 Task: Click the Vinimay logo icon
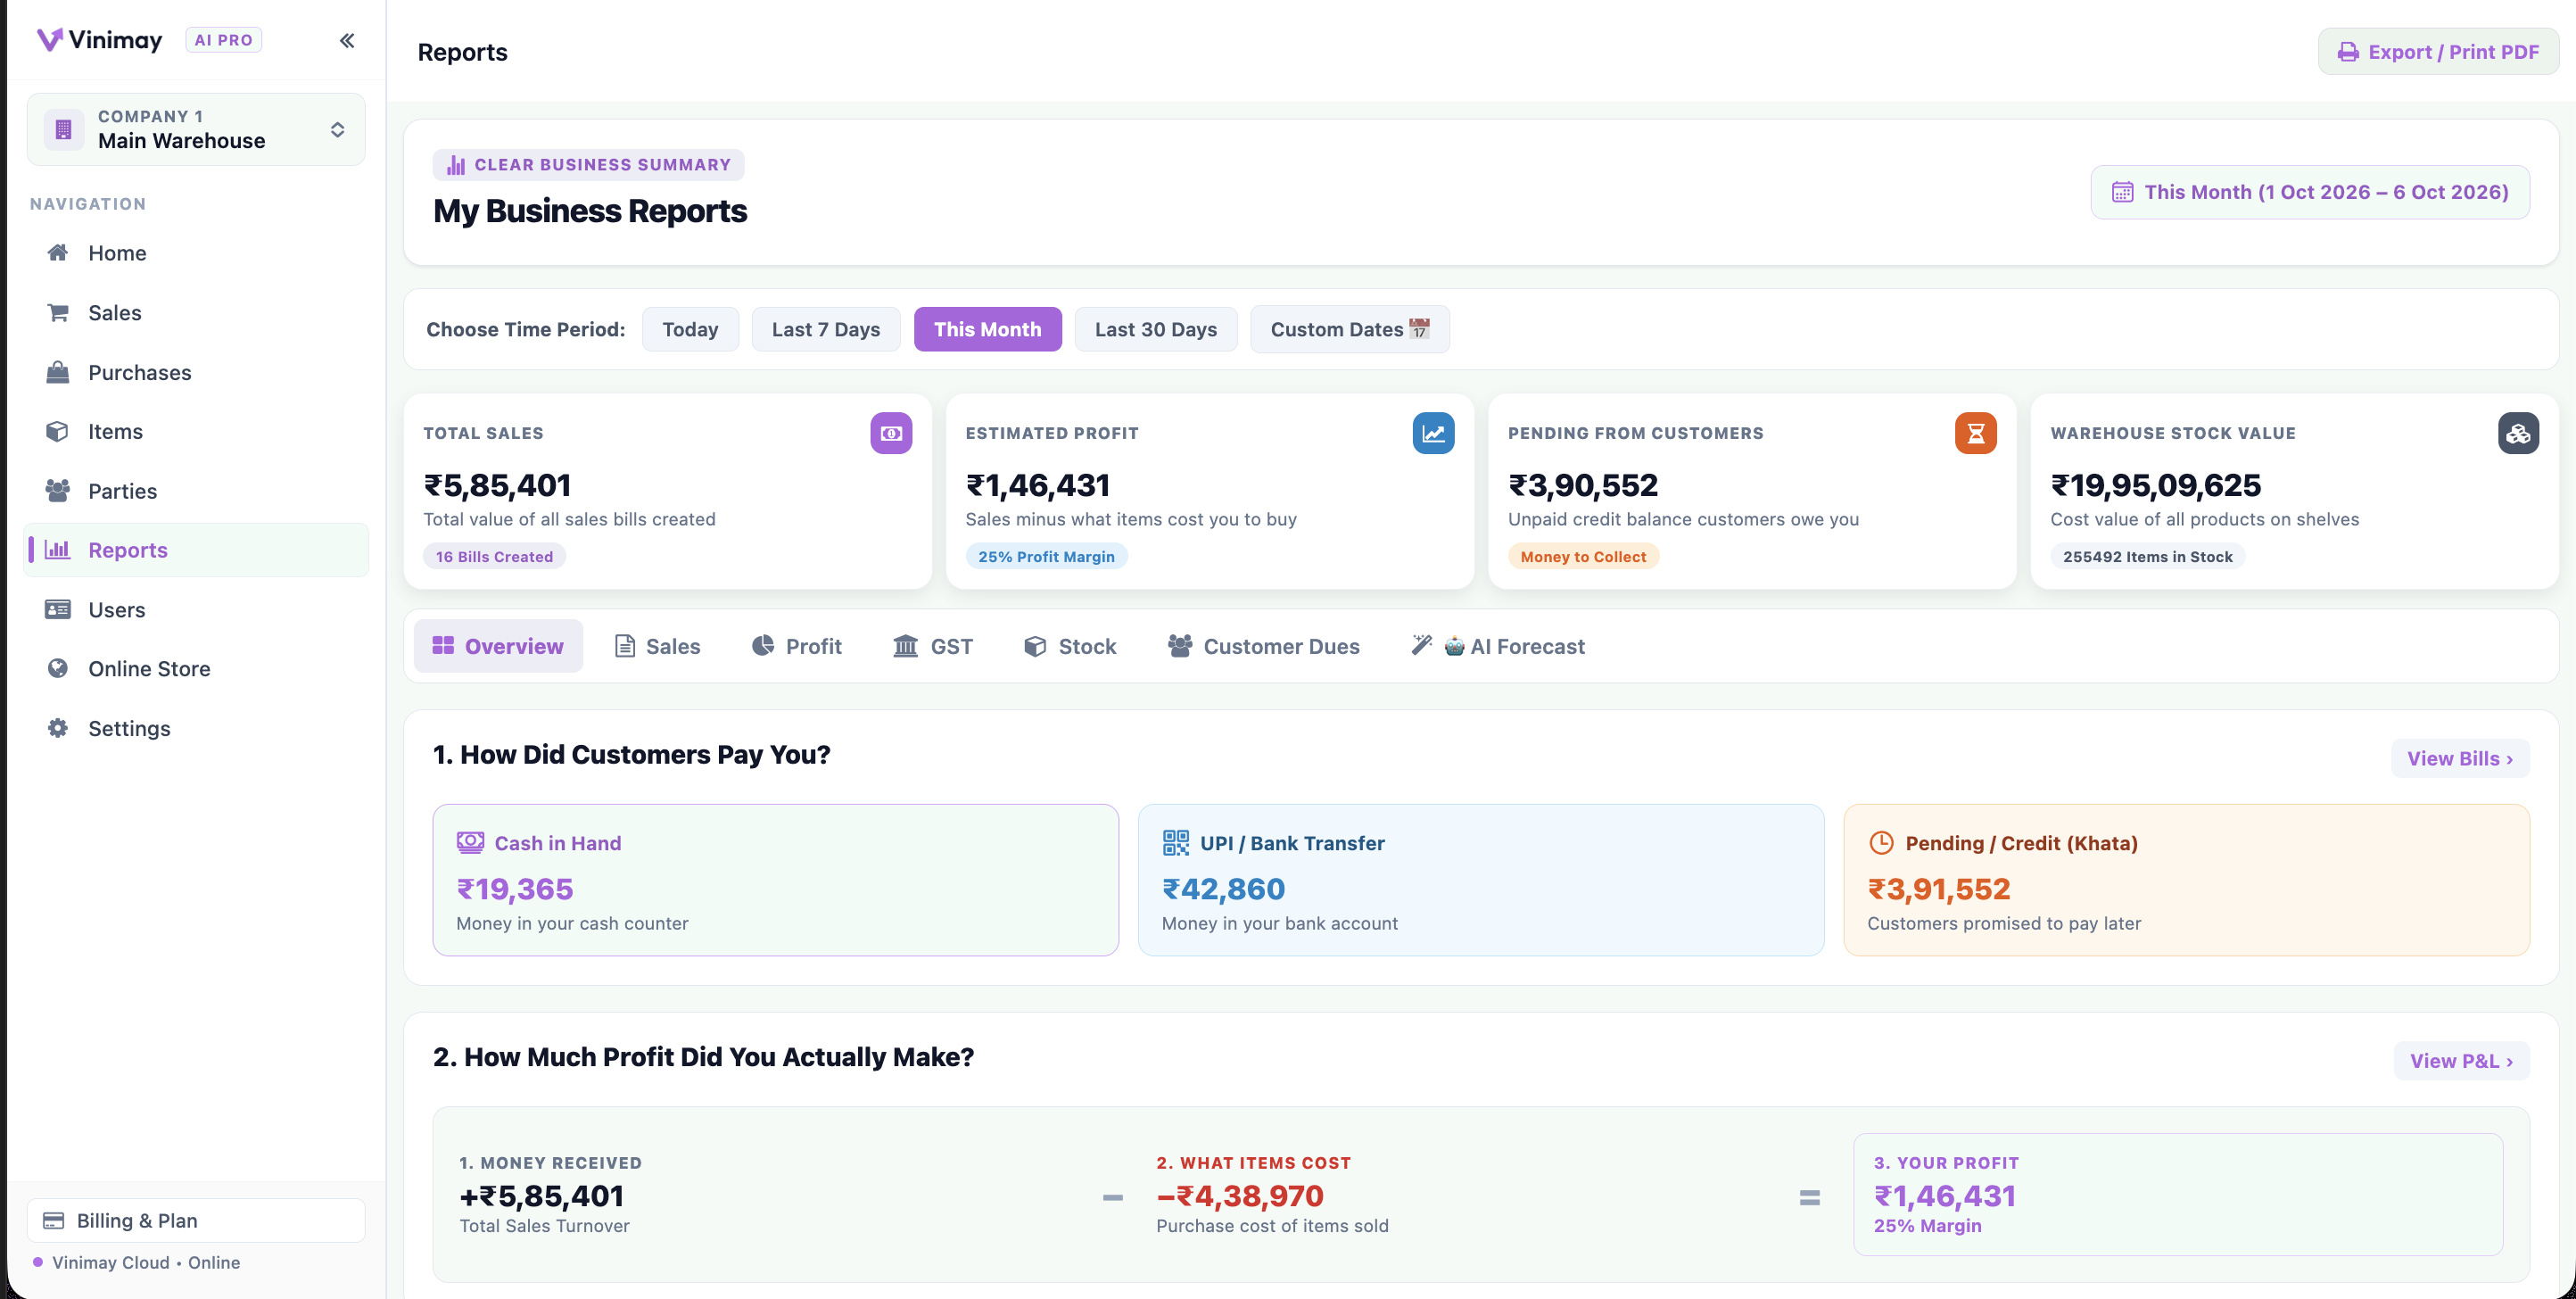(x=50, y=40)
